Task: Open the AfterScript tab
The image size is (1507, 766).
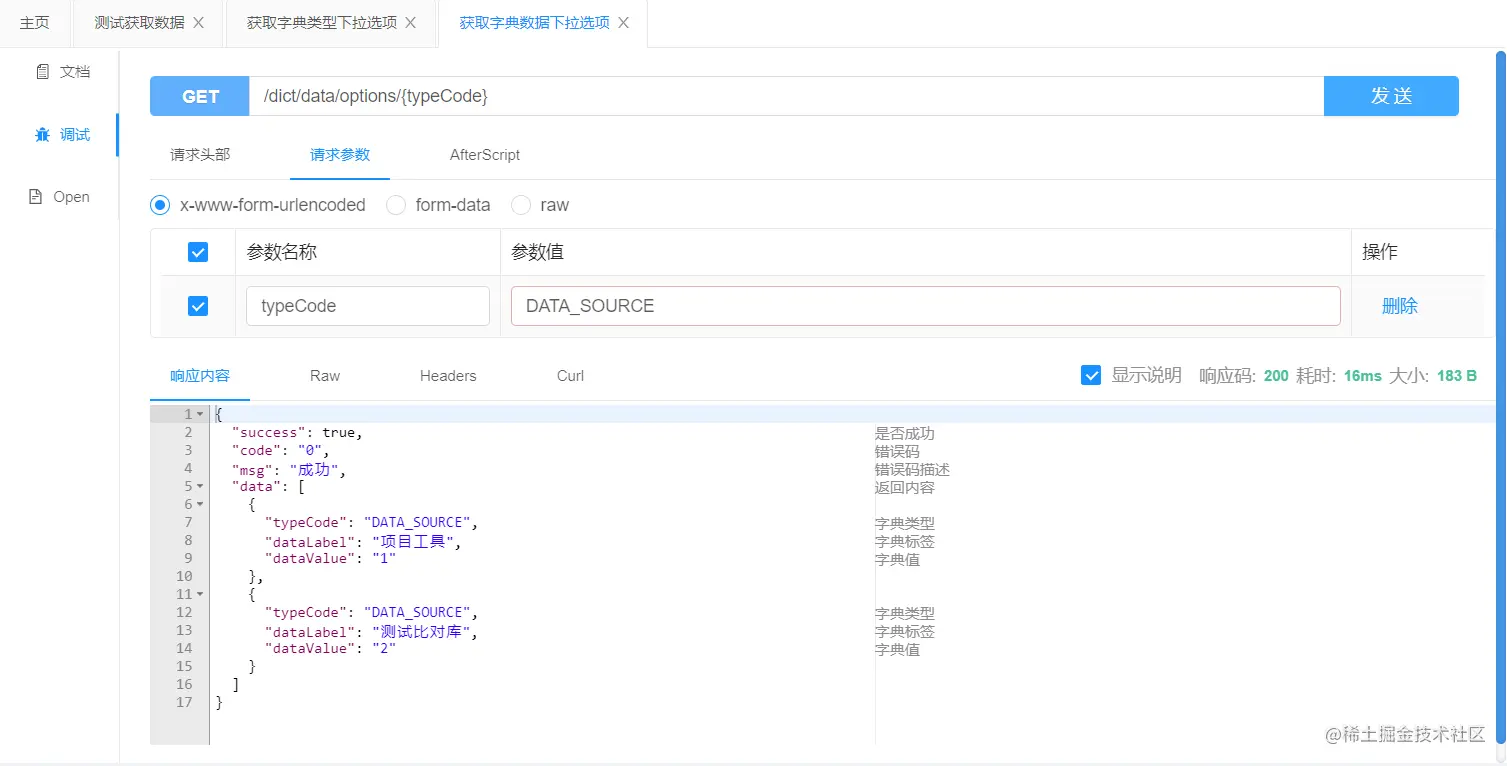Action: point(485,155)
